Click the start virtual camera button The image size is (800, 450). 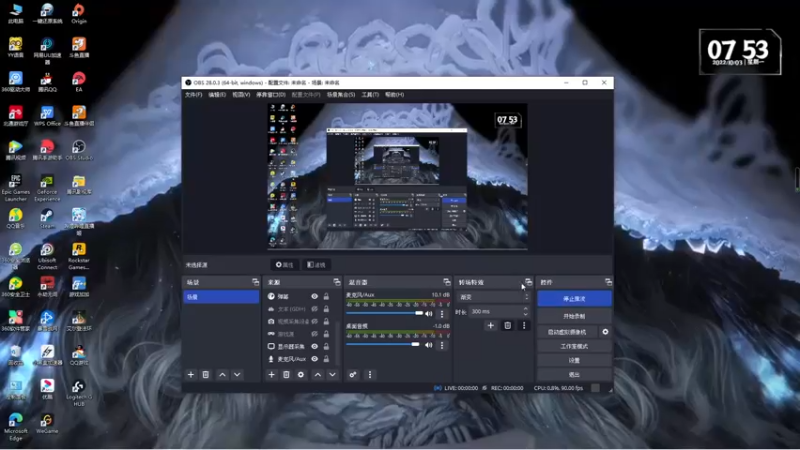(x=568, y=332)
